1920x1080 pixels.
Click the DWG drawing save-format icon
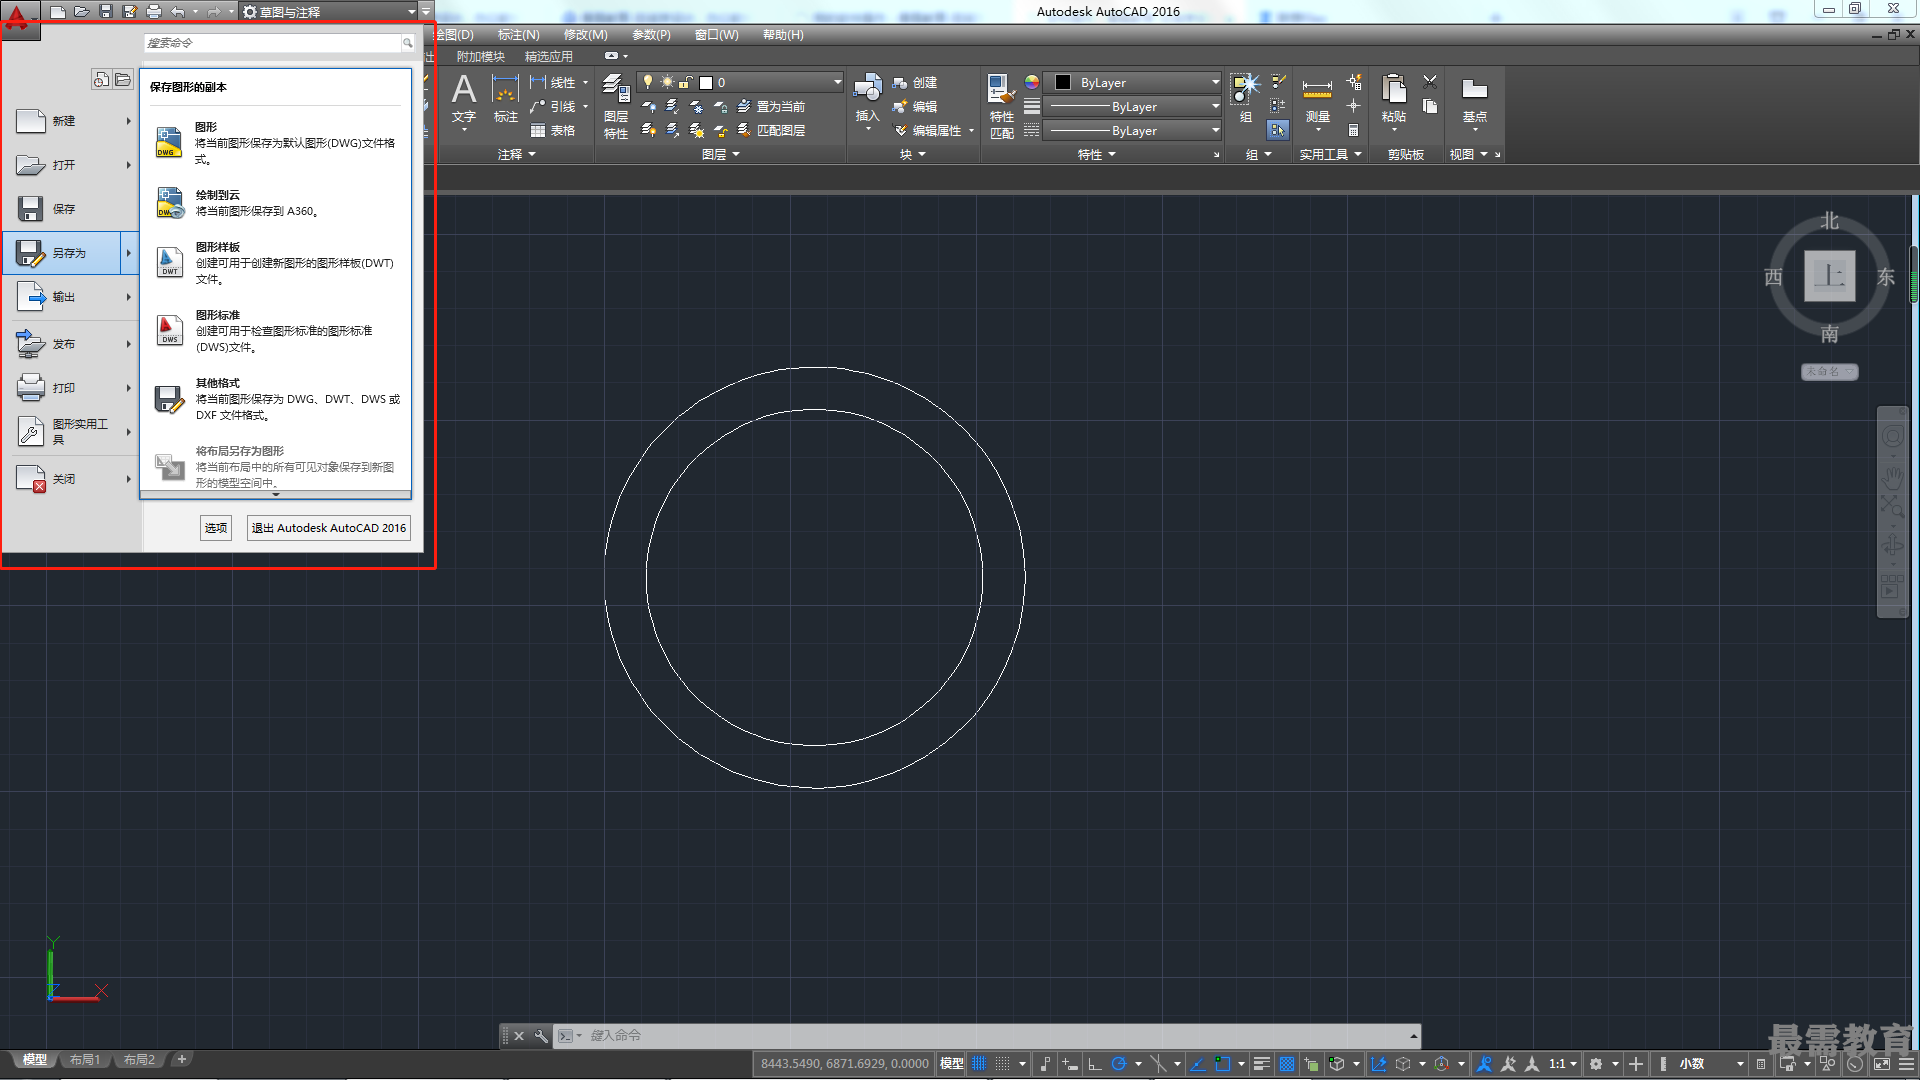169,142
